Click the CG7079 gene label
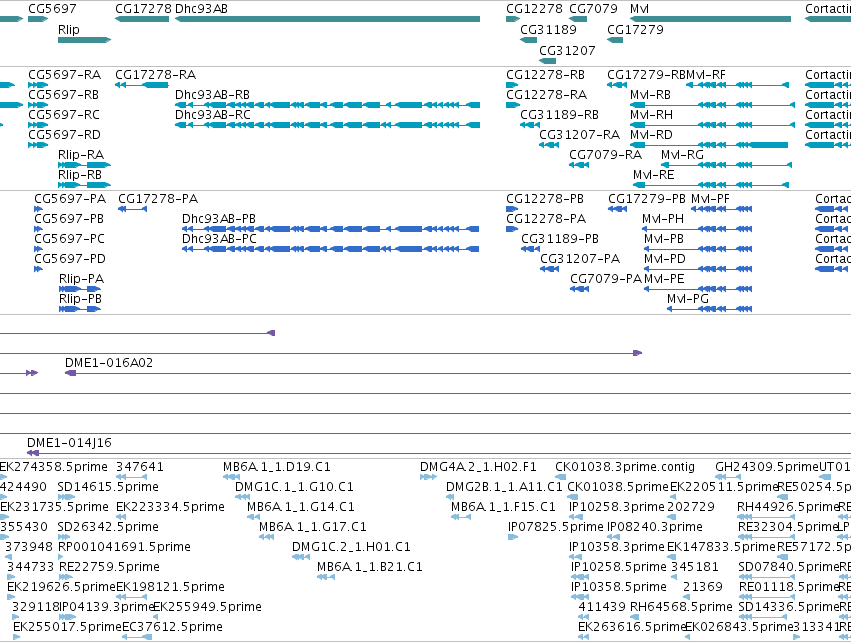The height and width of the screenshot is (642, 851). click(x=593, y=9)
